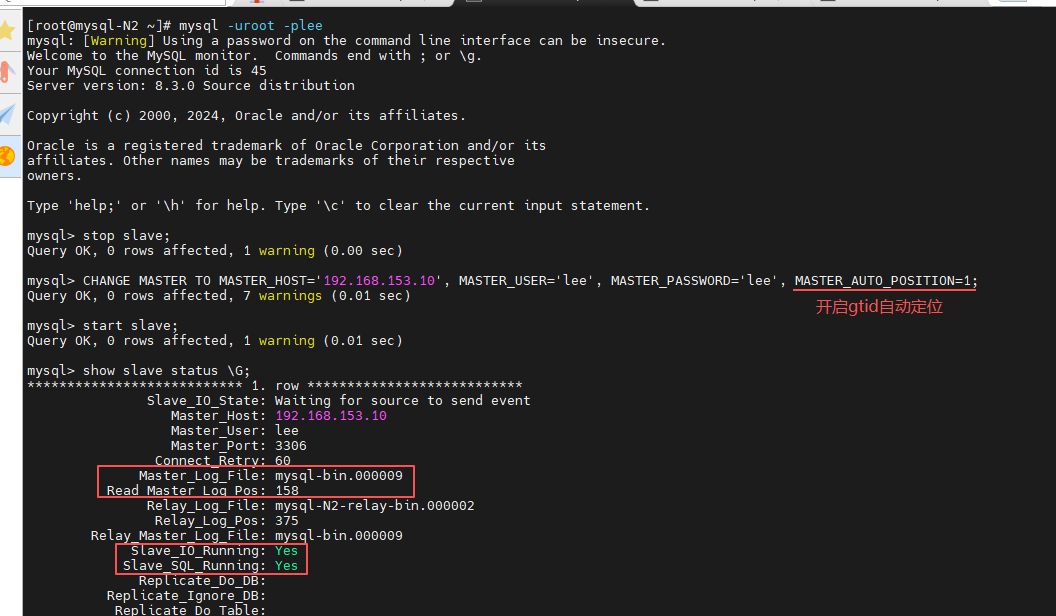The height and width of the screenshot is (616, 1056).
Task: Click Relay_Log_Pos value 375
Action: click(x=287, y=521)
